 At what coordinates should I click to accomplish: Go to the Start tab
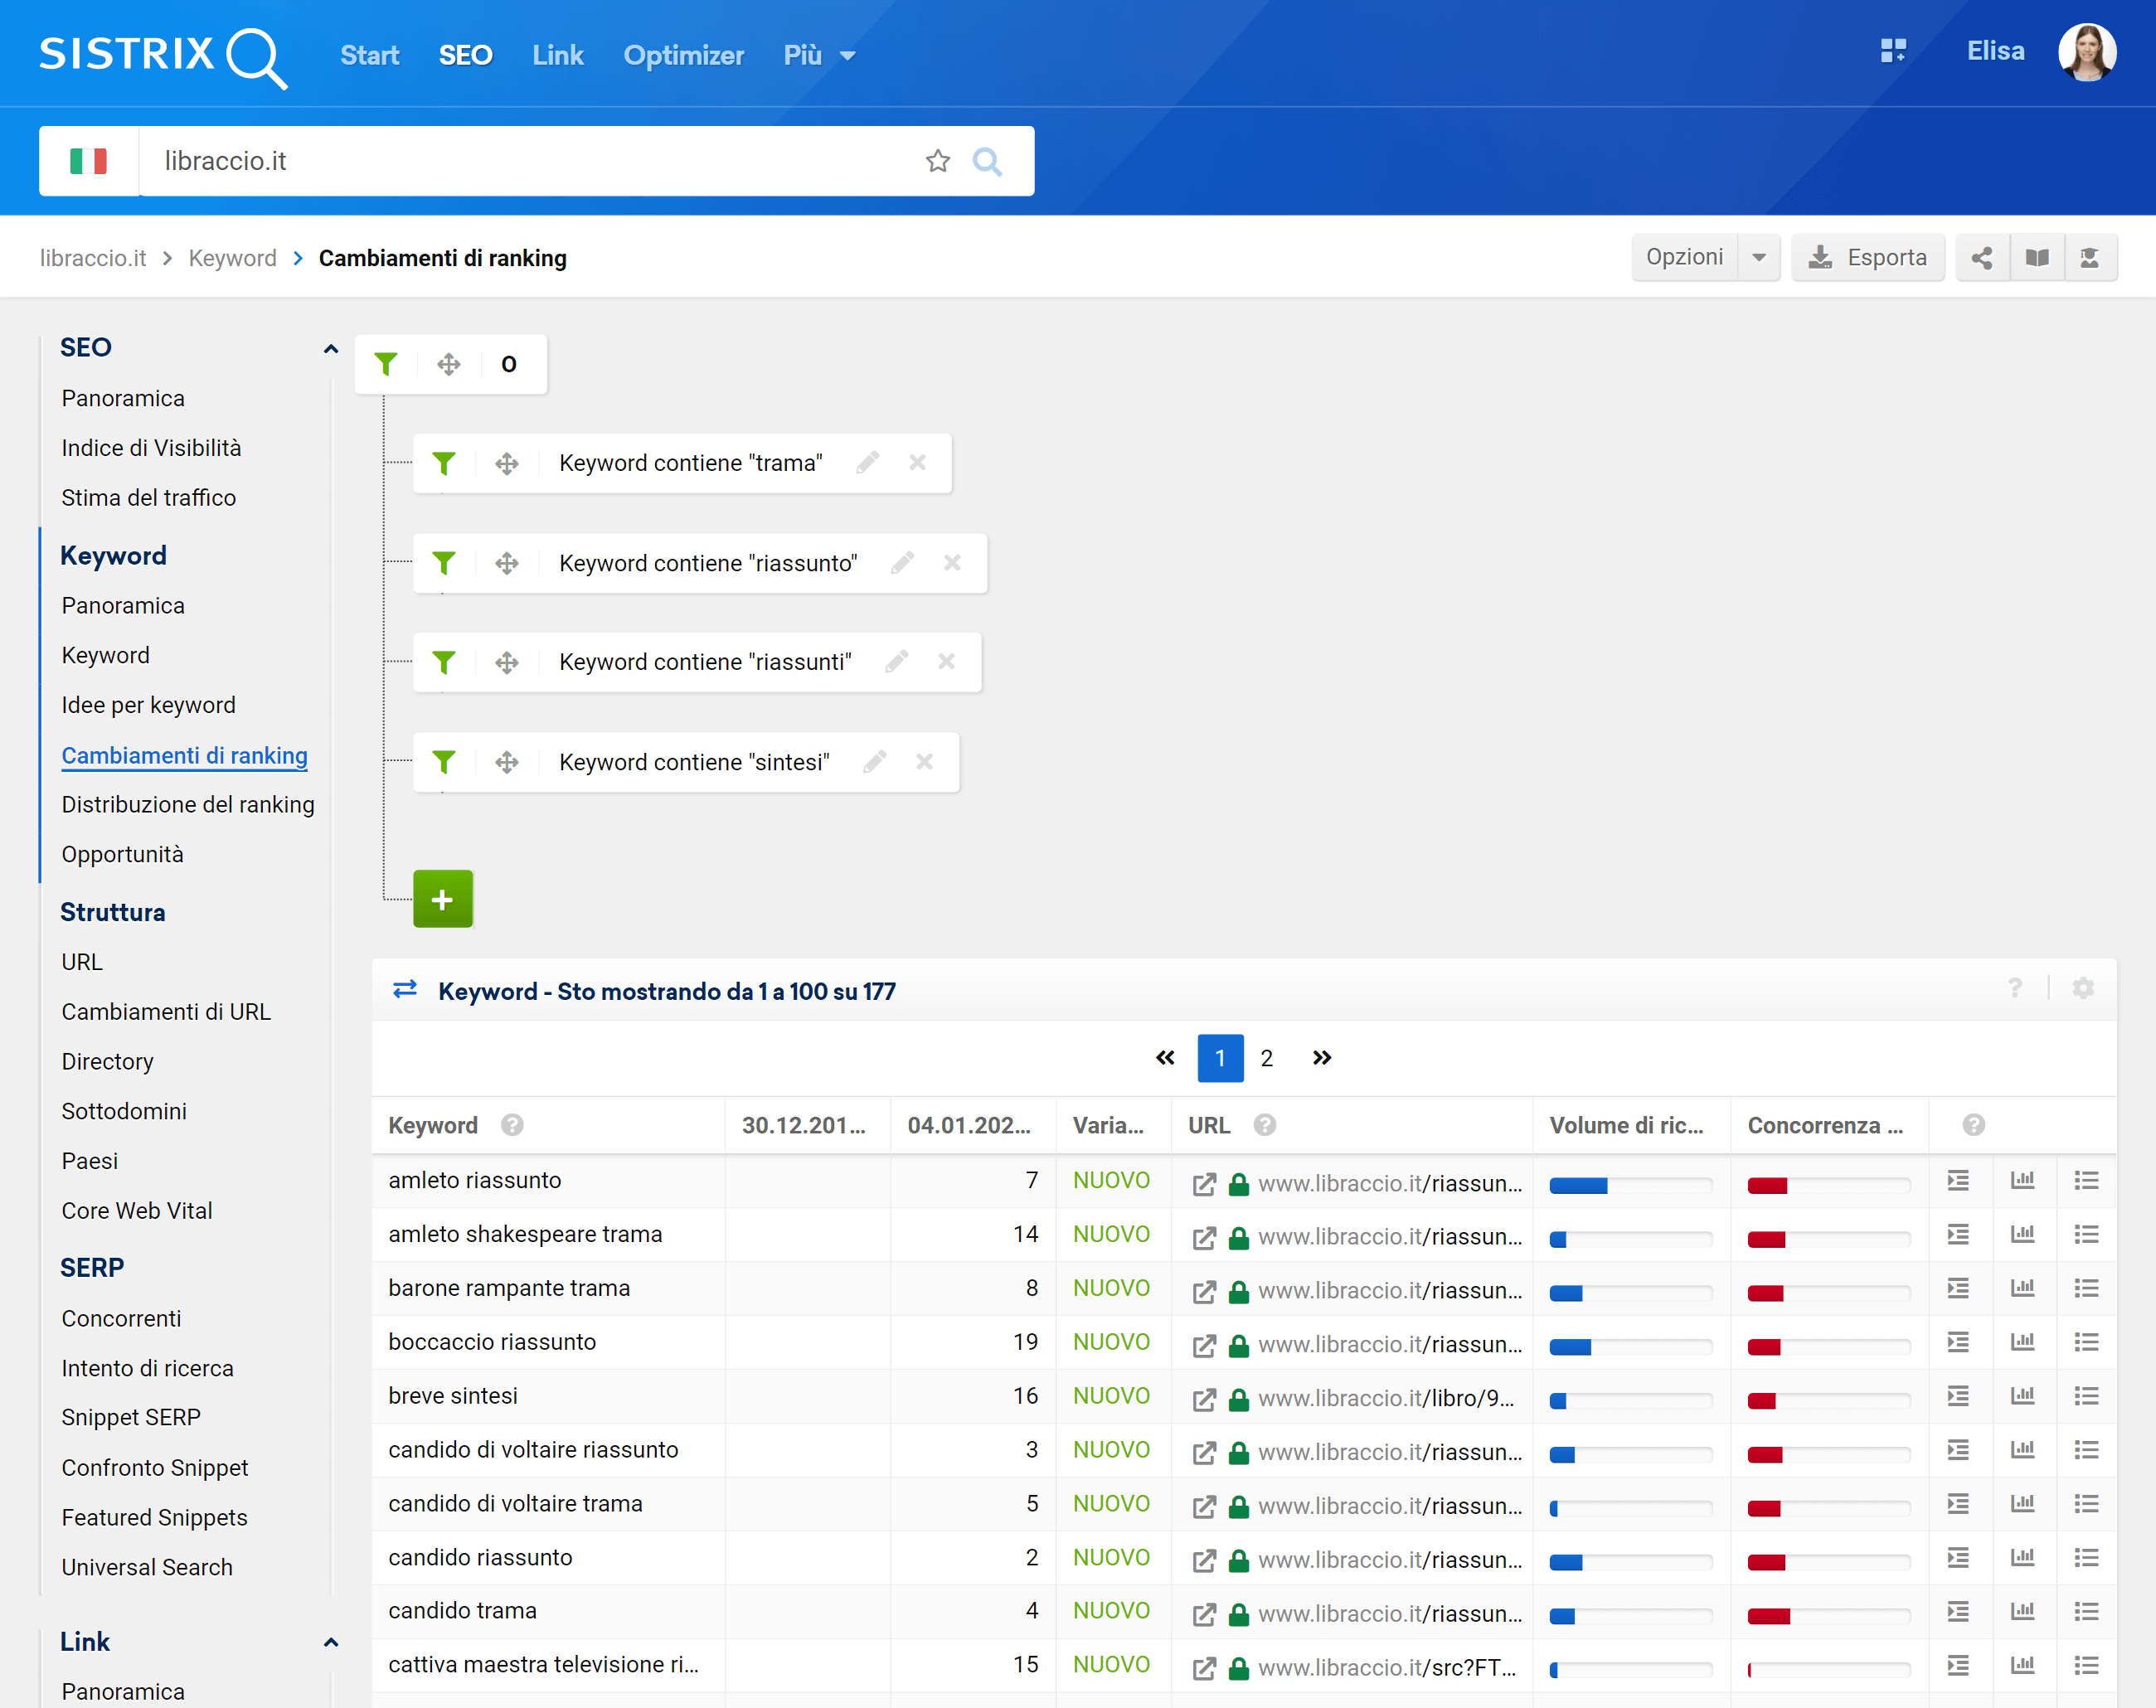coord(369,55)
